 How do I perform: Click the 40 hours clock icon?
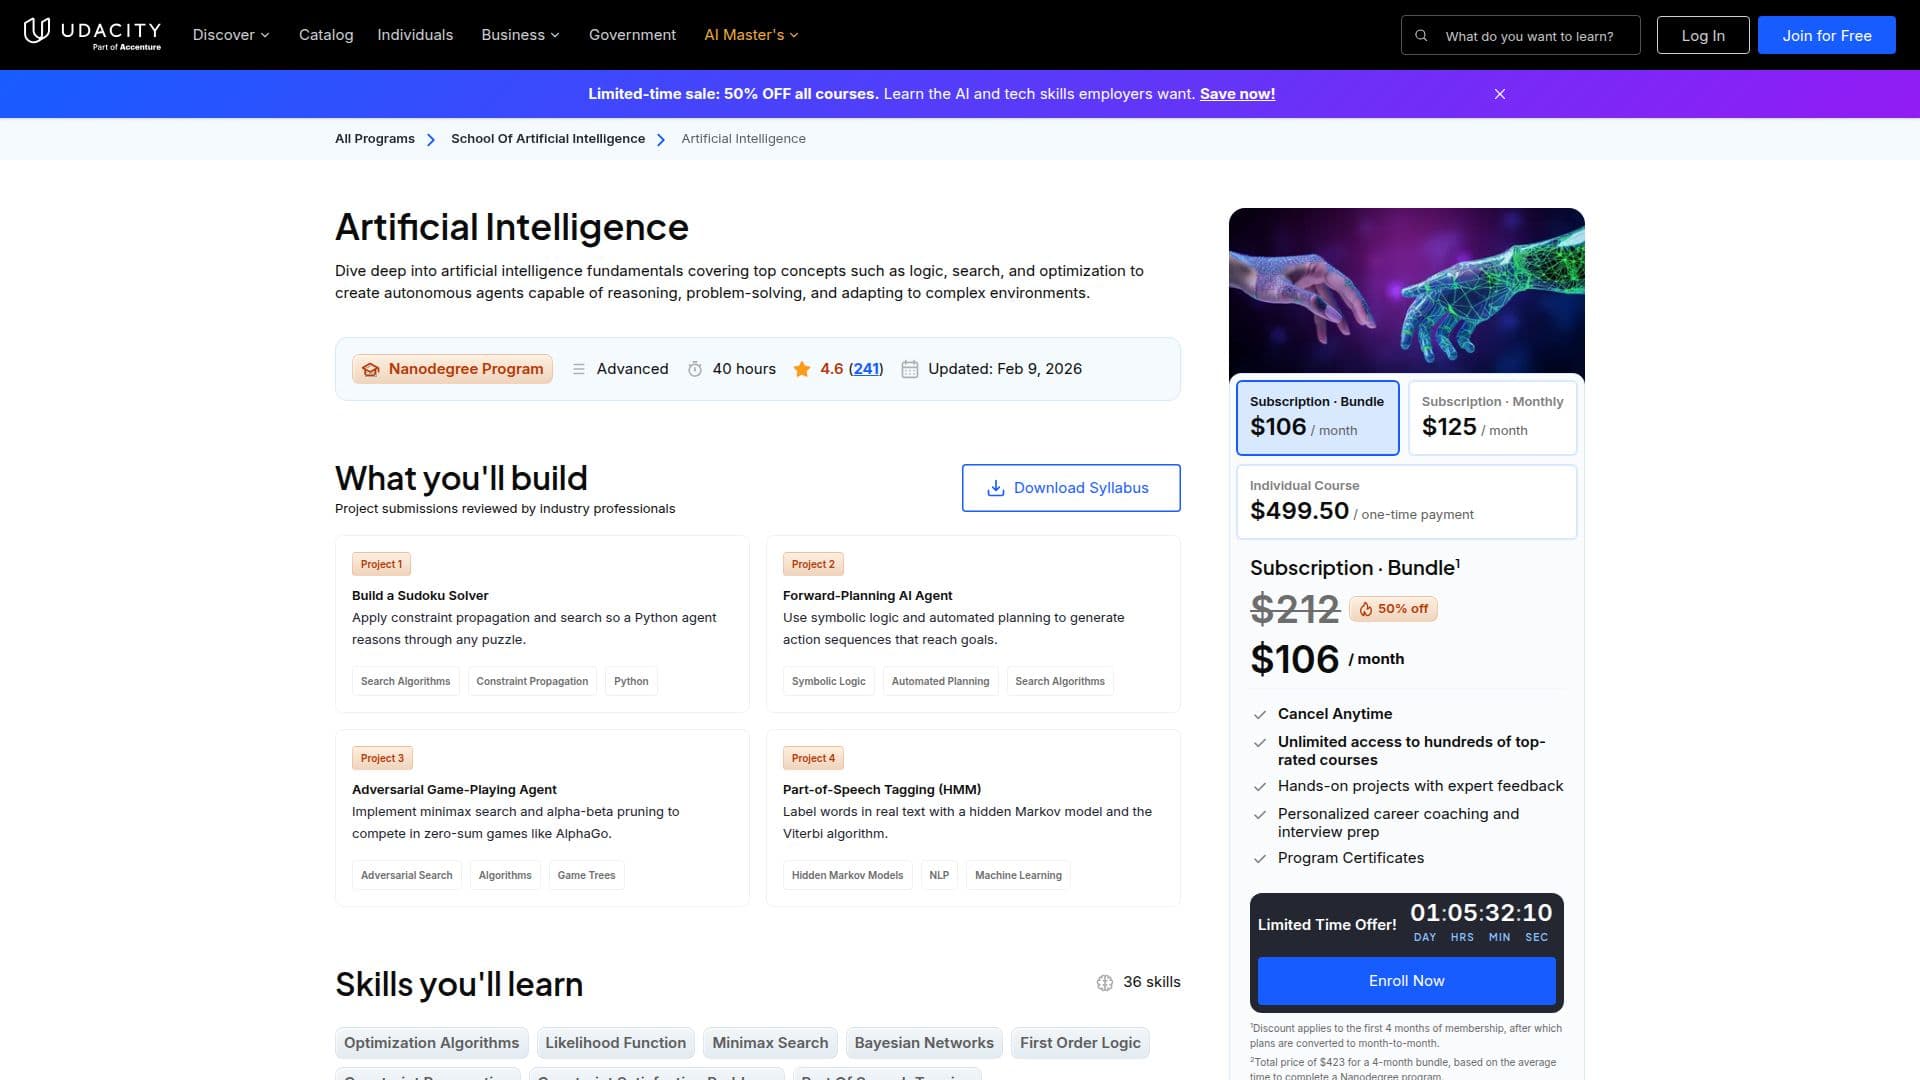695,369
